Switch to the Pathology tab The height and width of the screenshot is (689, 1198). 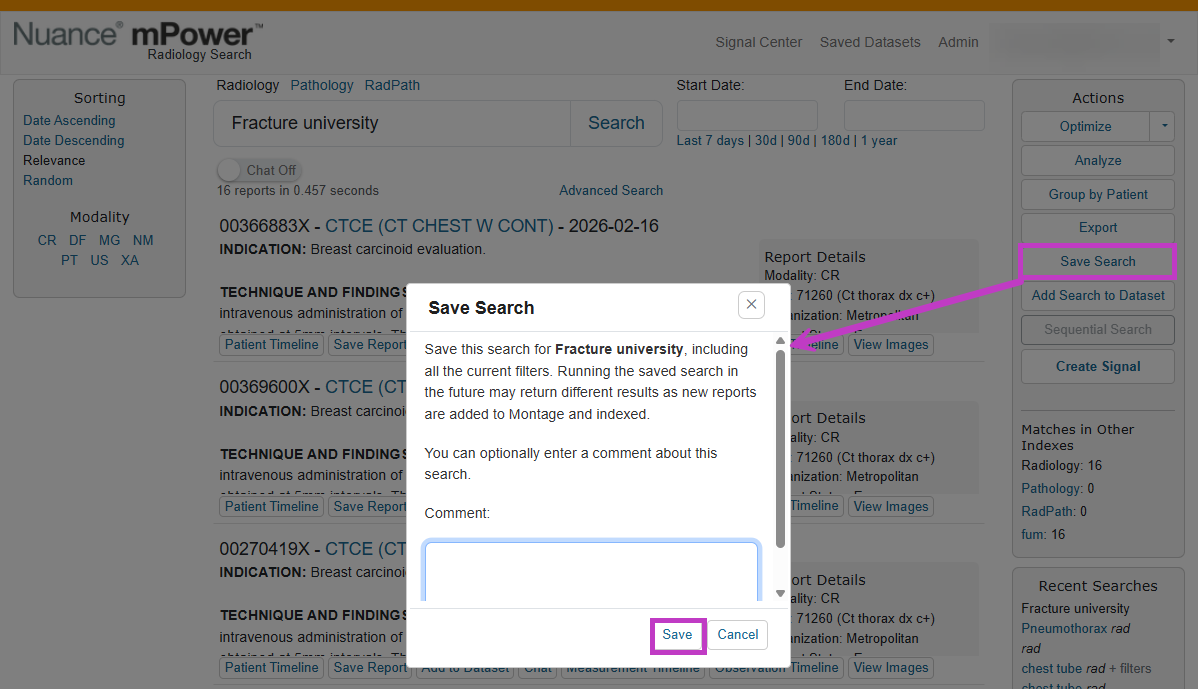322,86
